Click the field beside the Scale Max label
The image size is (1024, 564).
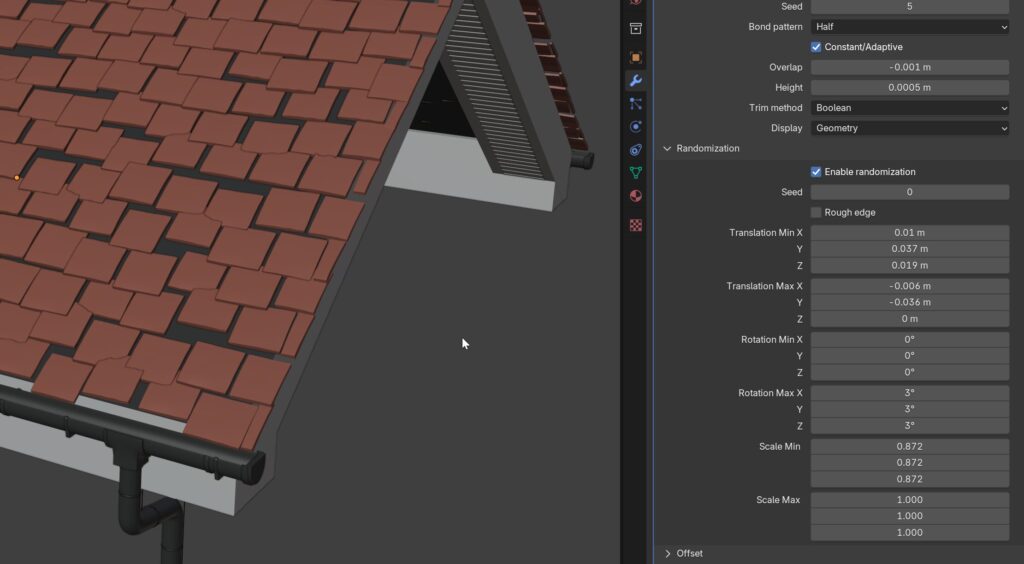point(910,500)
